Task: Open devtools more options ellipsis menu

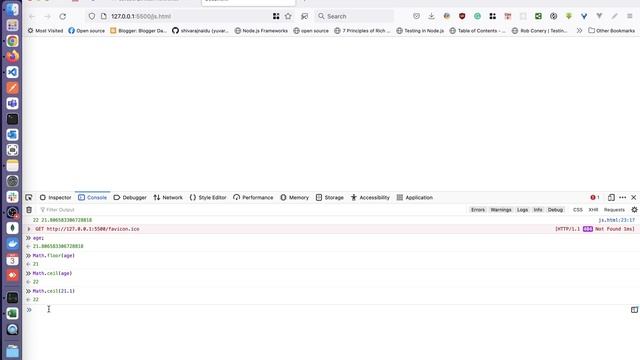Action: (x=622, y=198)
